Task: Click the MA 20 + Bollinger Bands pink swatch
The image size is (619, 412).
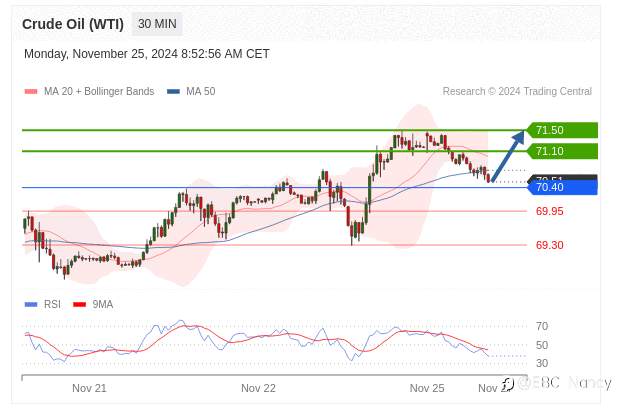Action: [31, 92]
